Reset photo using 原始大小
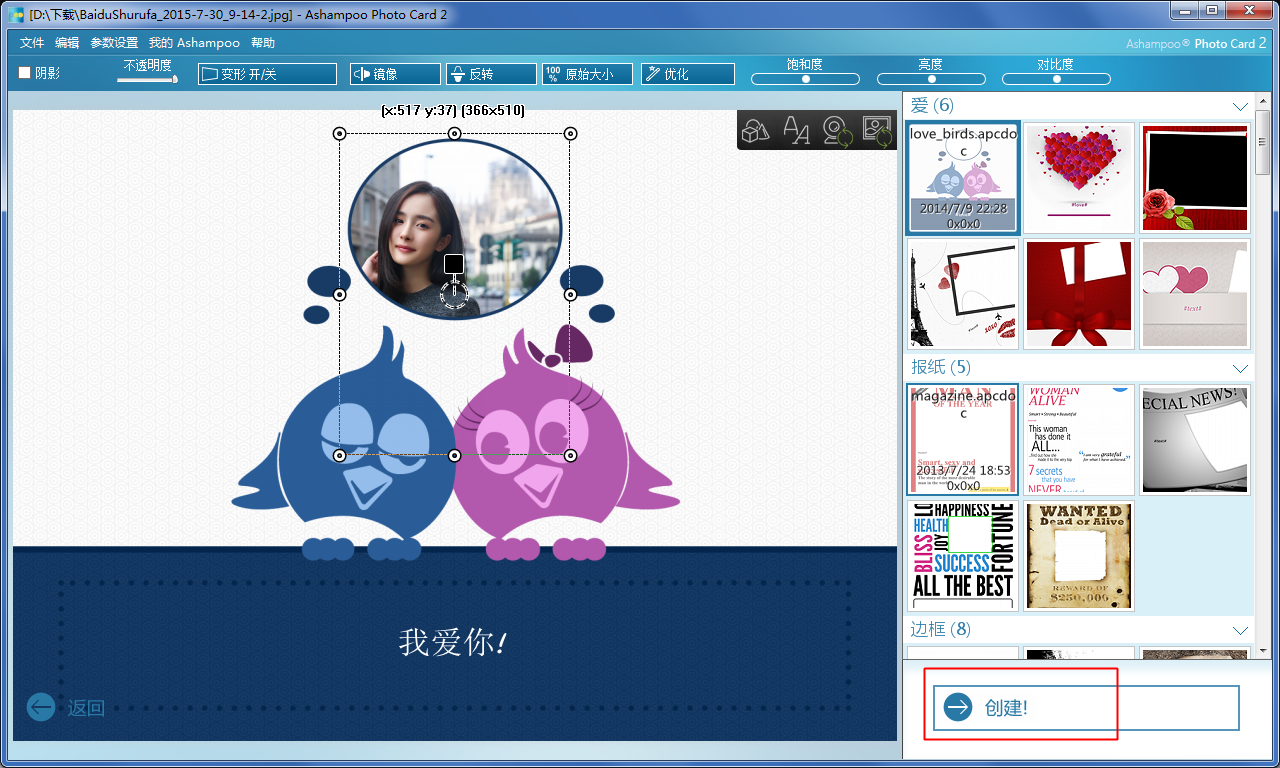 tap(587, 74)
